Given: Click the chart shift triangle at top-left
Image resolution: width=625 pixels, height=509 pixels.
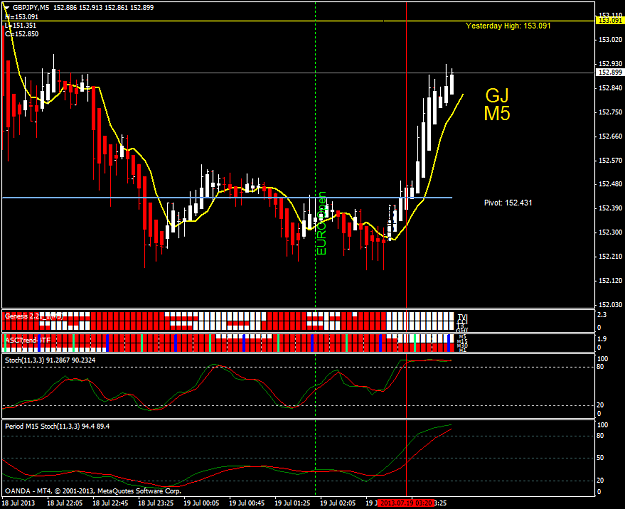Looking at the screenshot, I should coord(6,7).
